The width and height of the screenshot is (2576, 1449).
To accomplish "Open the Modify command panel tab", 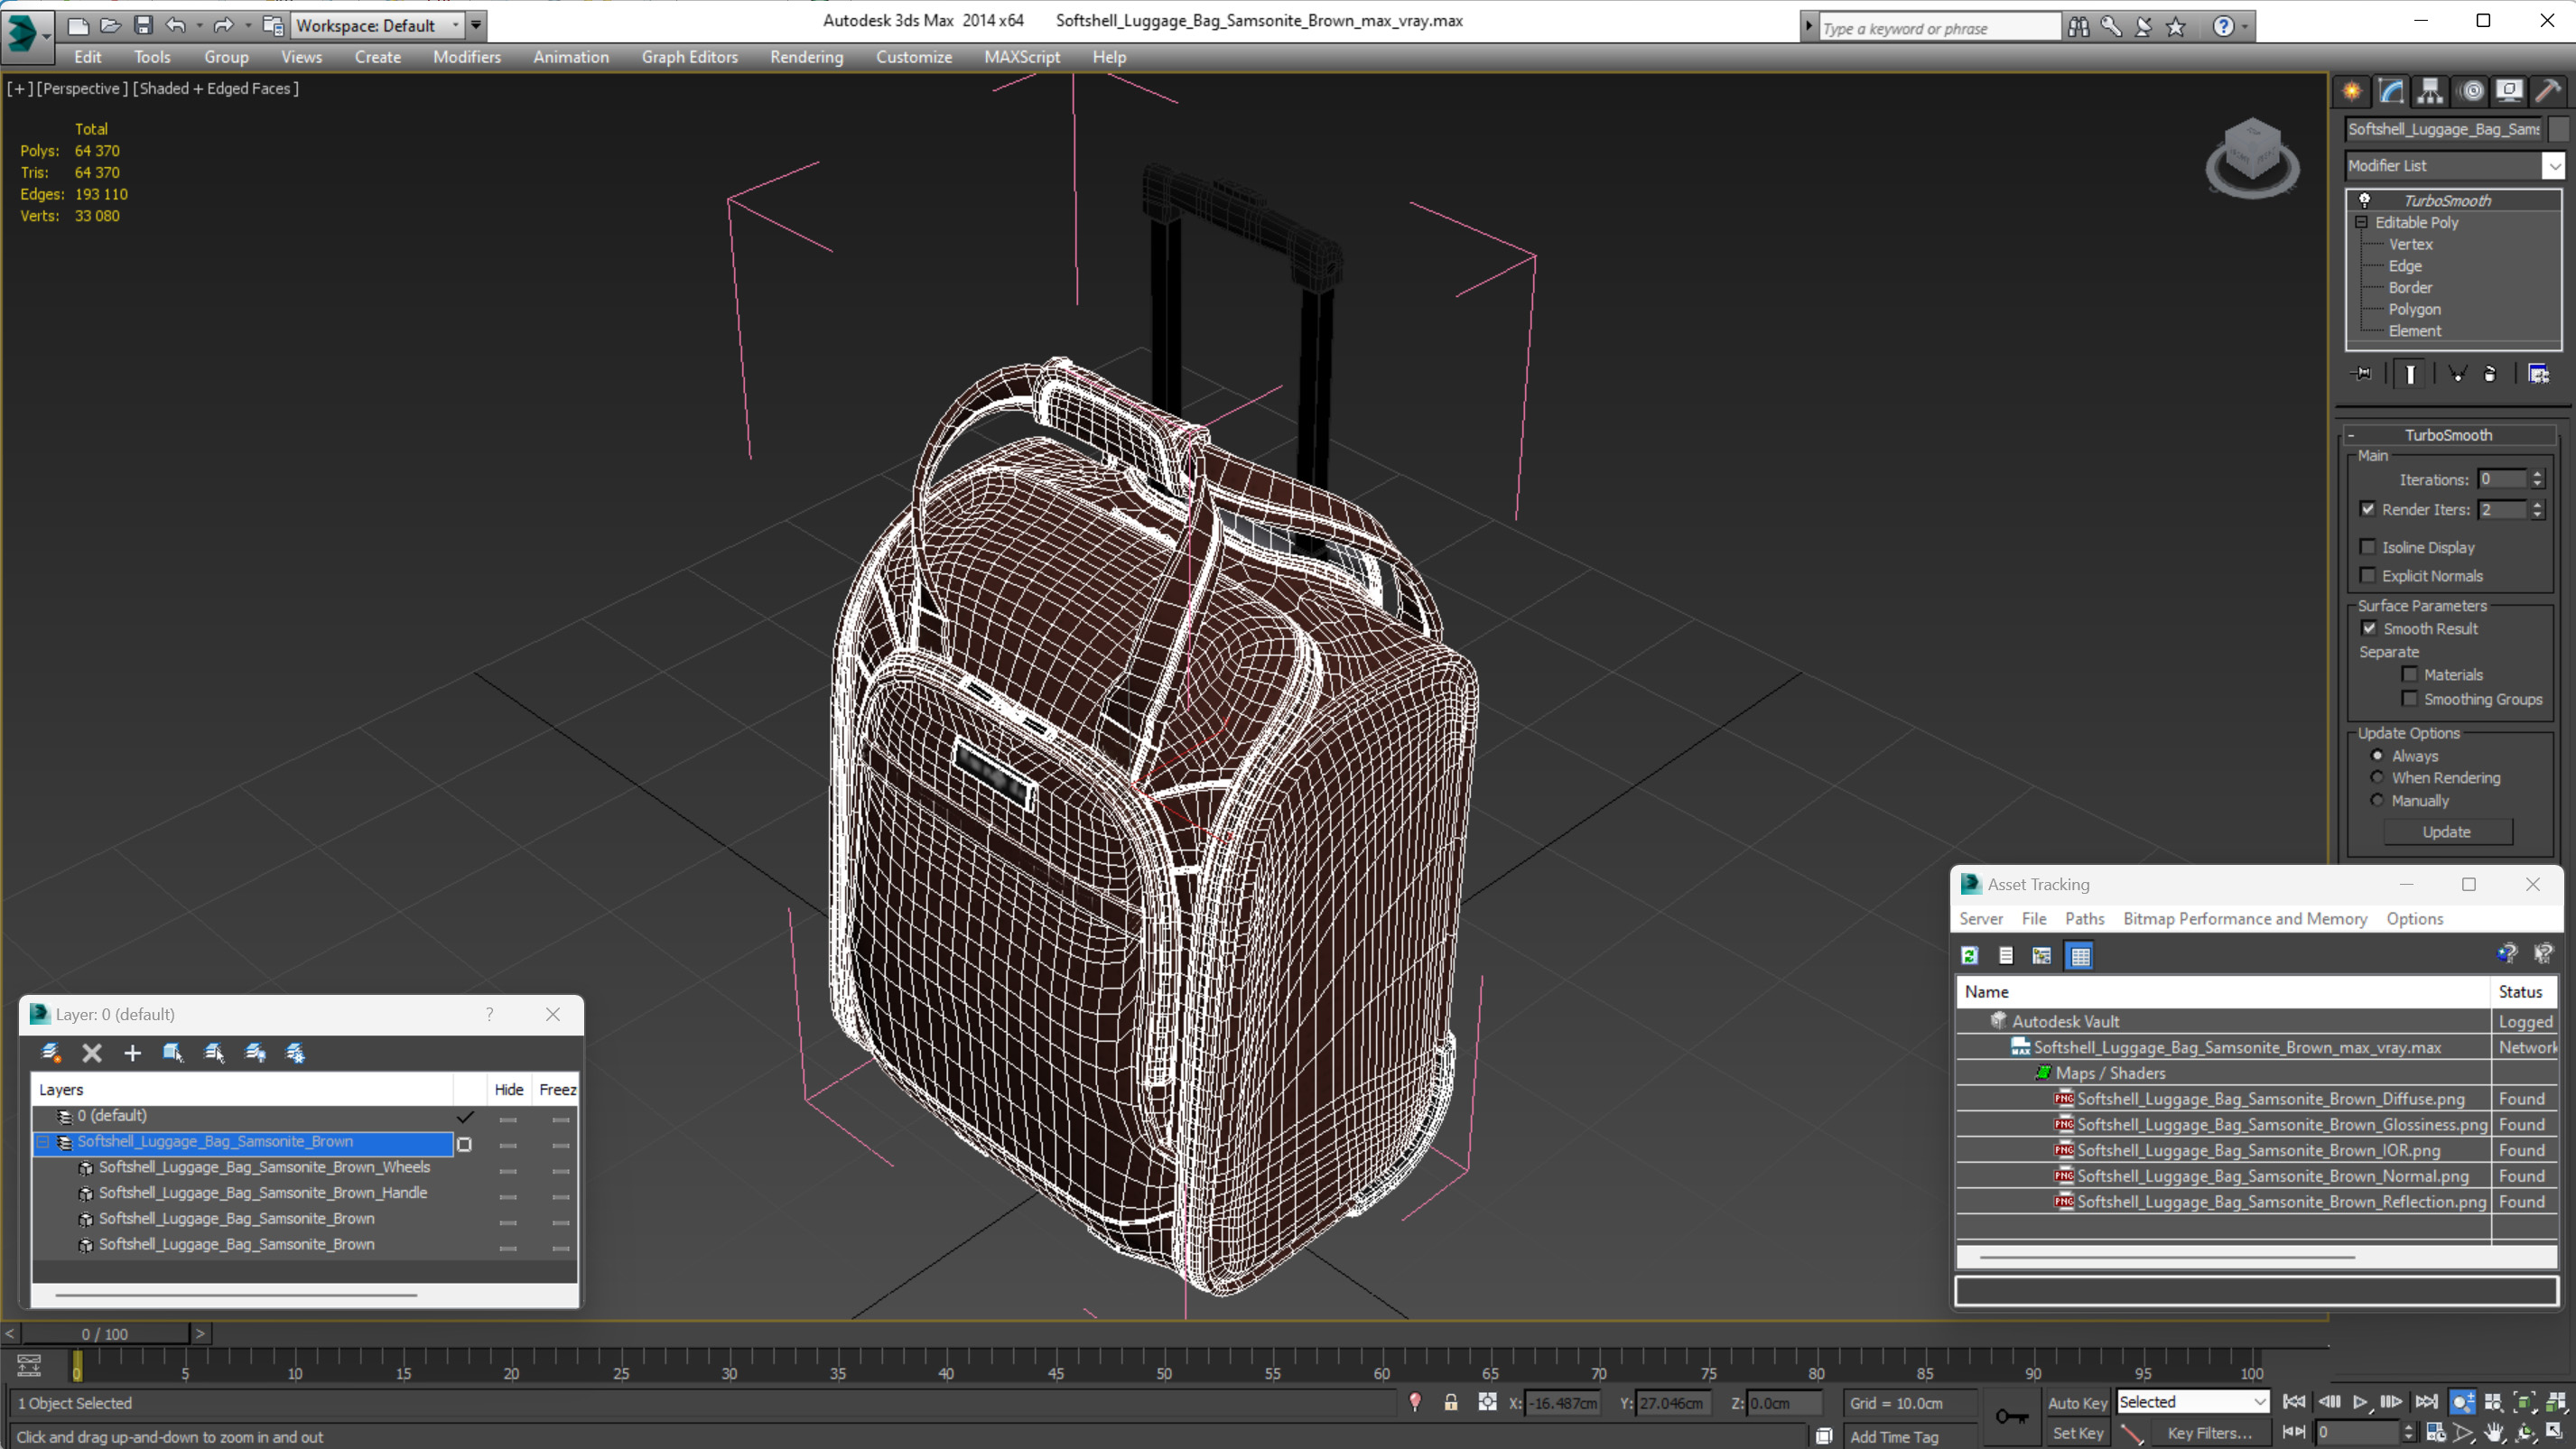I will coord(2391,91).
